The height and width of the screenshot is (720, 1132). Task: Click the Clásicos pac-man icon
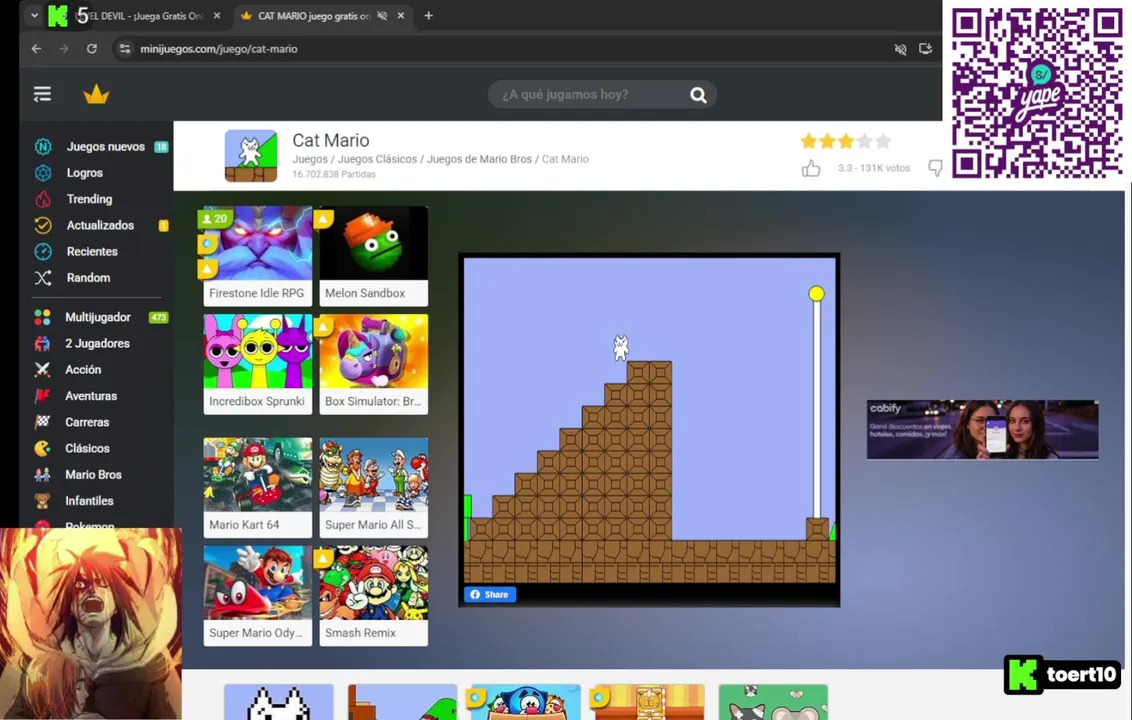point(43,448)
